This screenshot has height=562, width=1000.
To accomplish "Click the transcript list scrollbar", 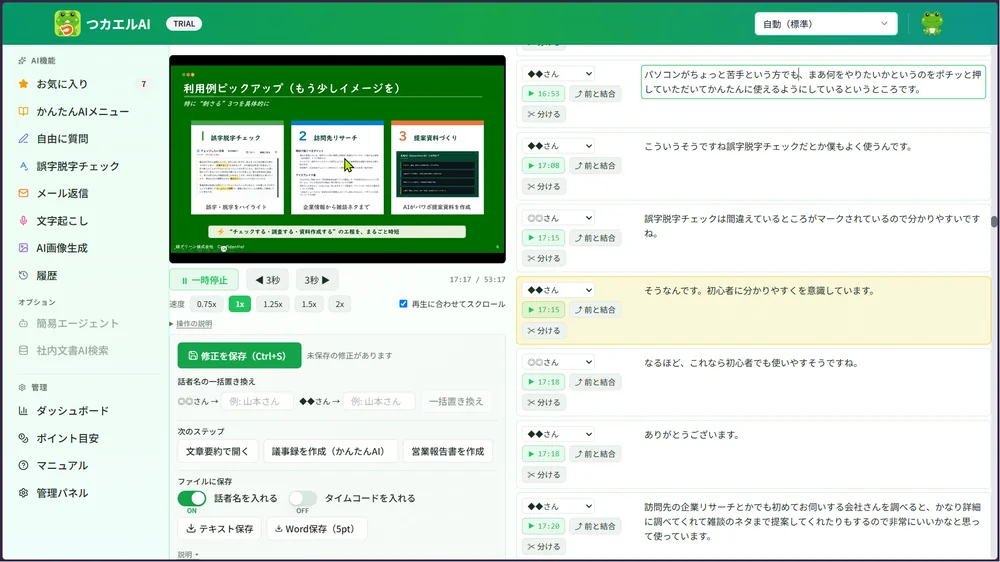I will click(x=994, y=221).
